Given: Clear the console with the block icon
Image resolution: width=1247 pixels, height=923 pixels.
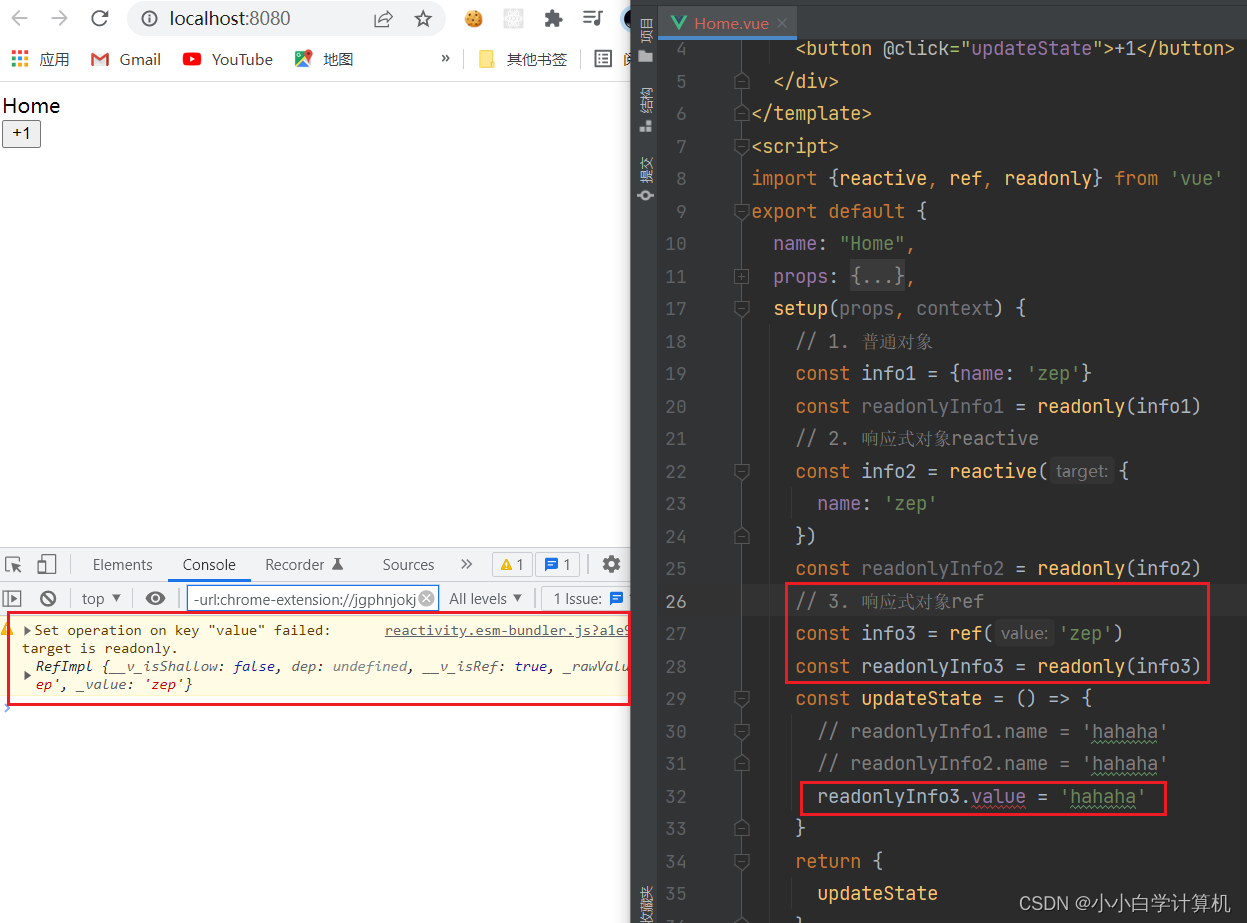Looking at the screenshot, I should click(47, 598).
